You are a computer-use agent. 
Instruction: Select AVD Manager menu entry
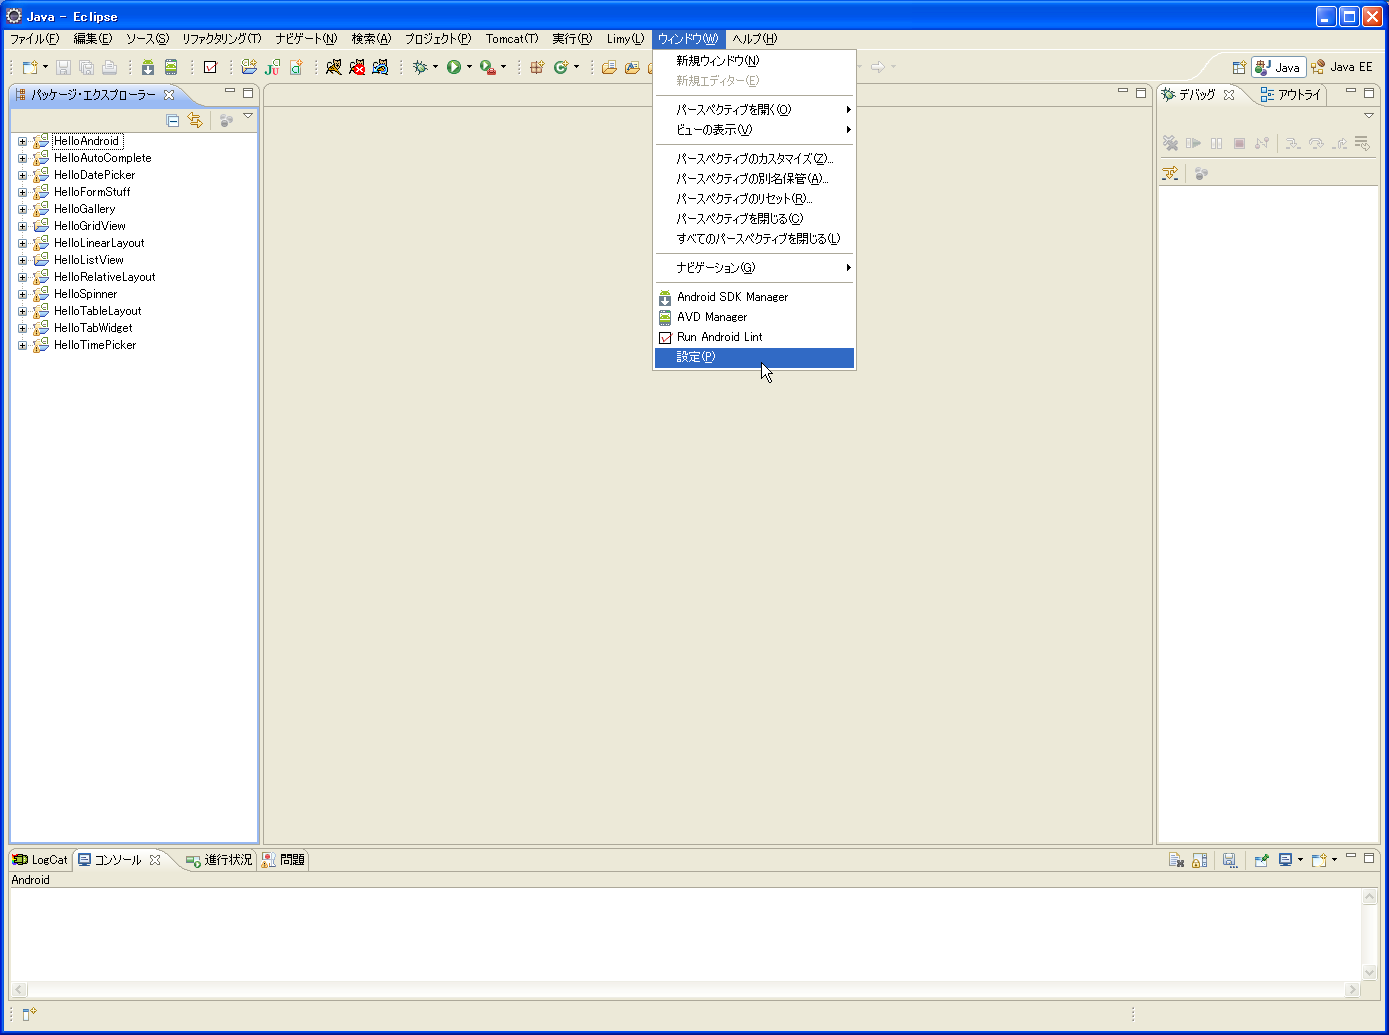(754, 317)
